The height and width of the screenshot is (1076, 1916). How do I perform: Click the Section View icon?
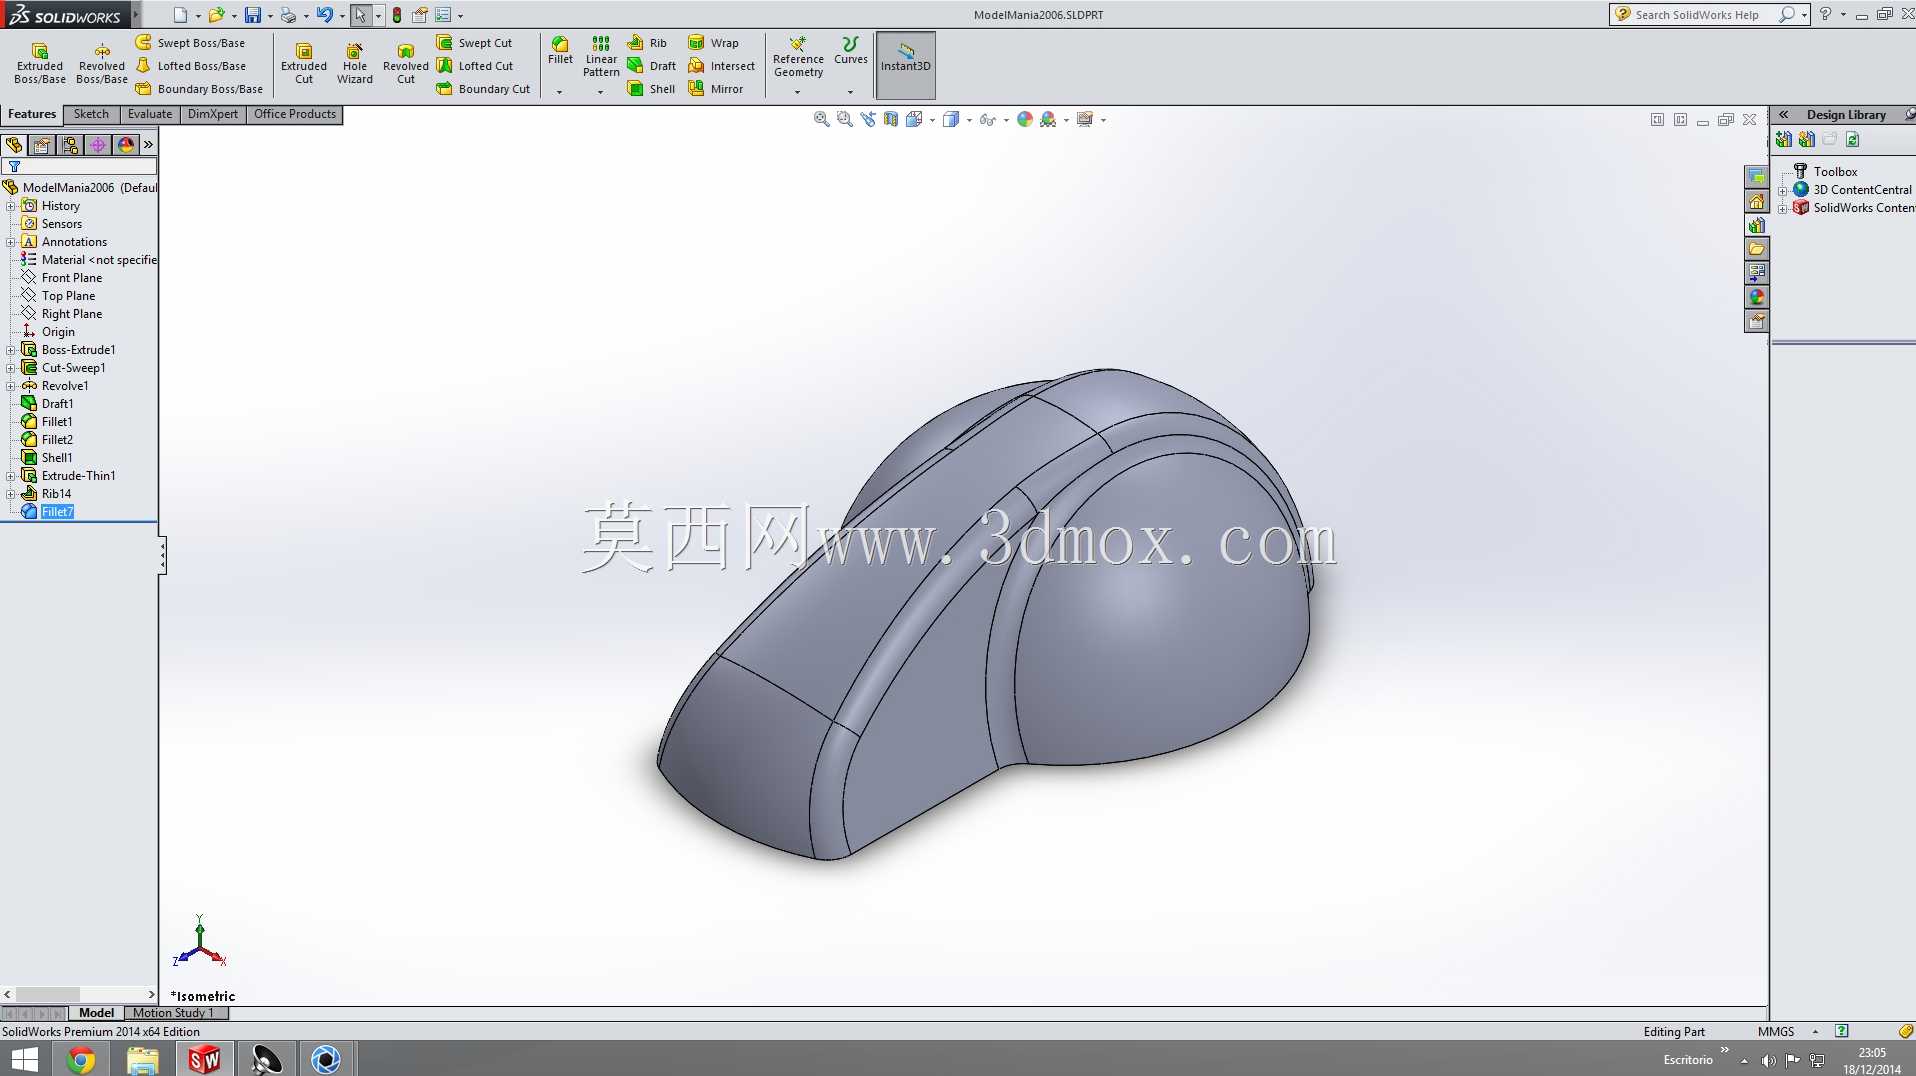[x=891, y=119]
